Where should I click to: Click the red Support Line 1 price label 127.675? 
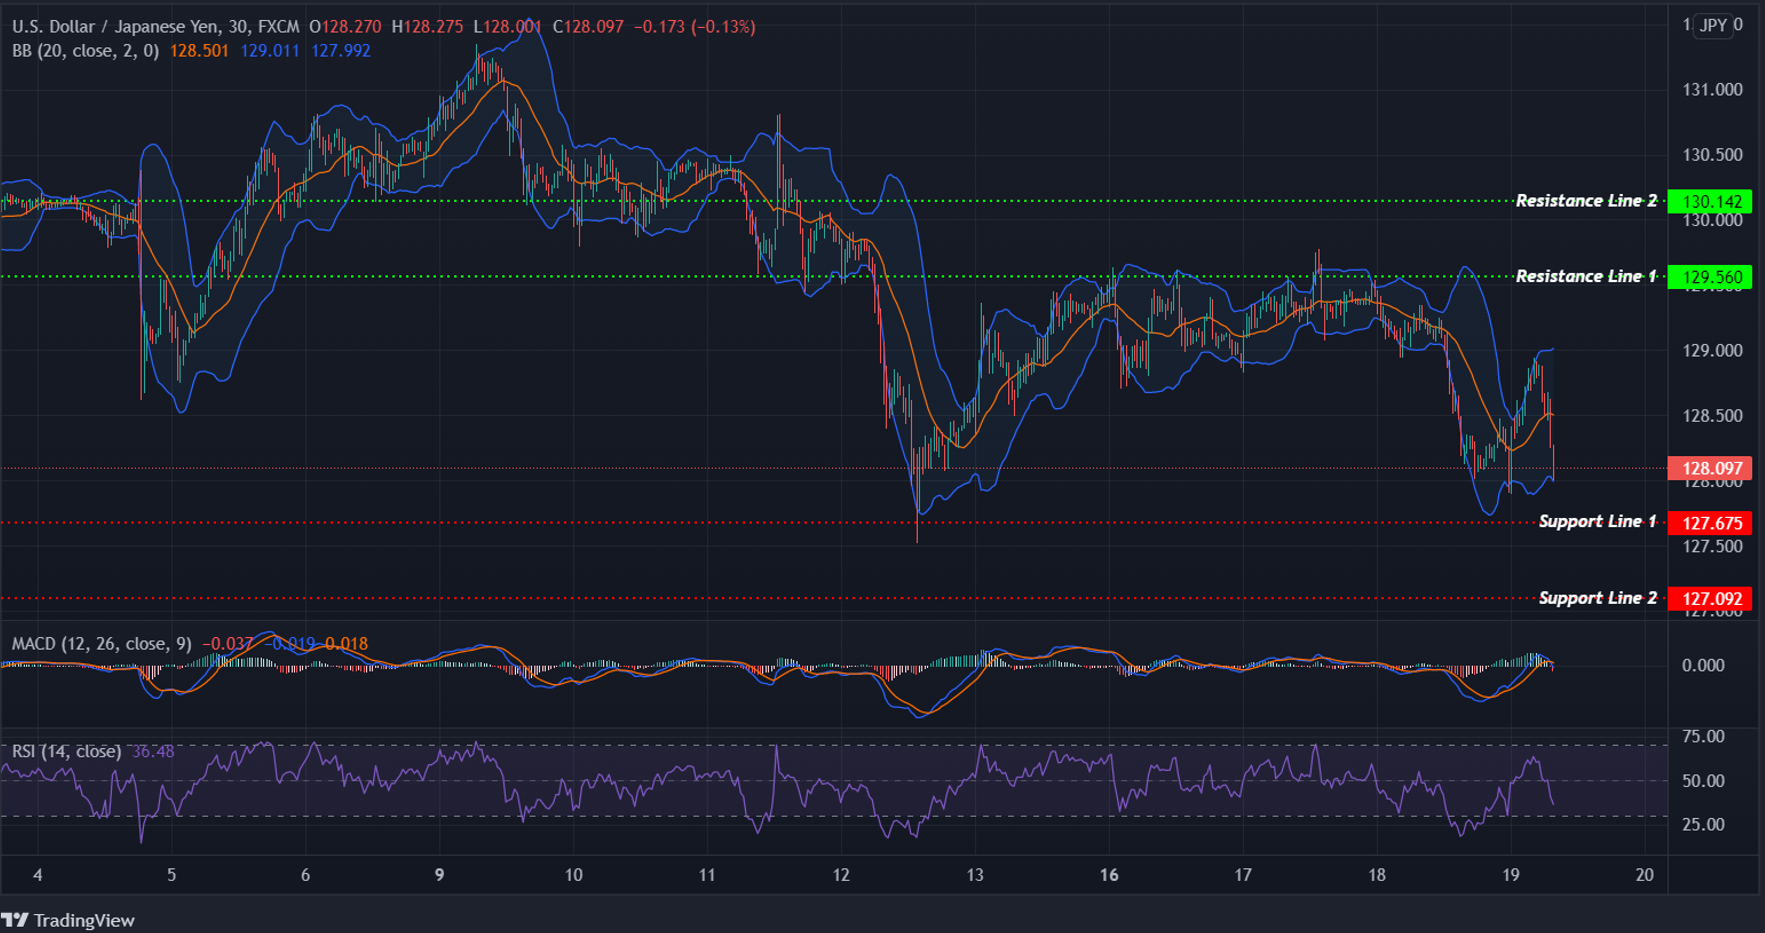click(x=1712, y=523)
